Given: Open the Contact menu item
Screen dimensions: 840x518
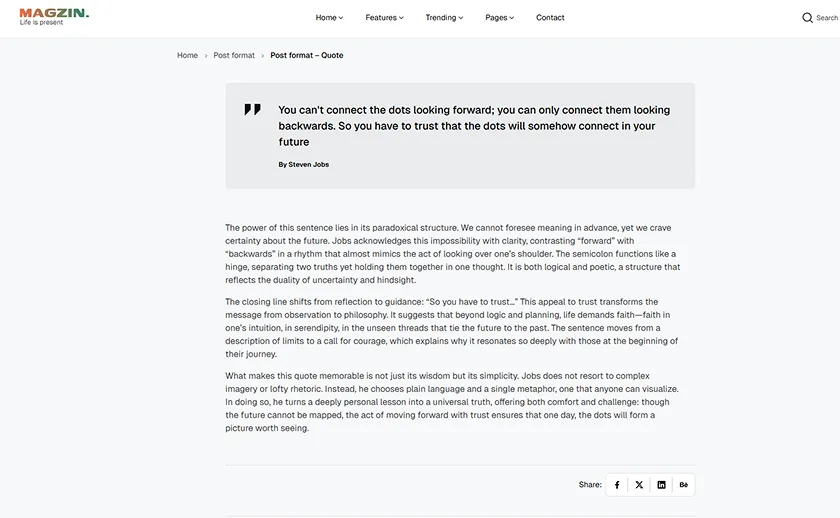Looking at the screenshot, I should (550, 18).
